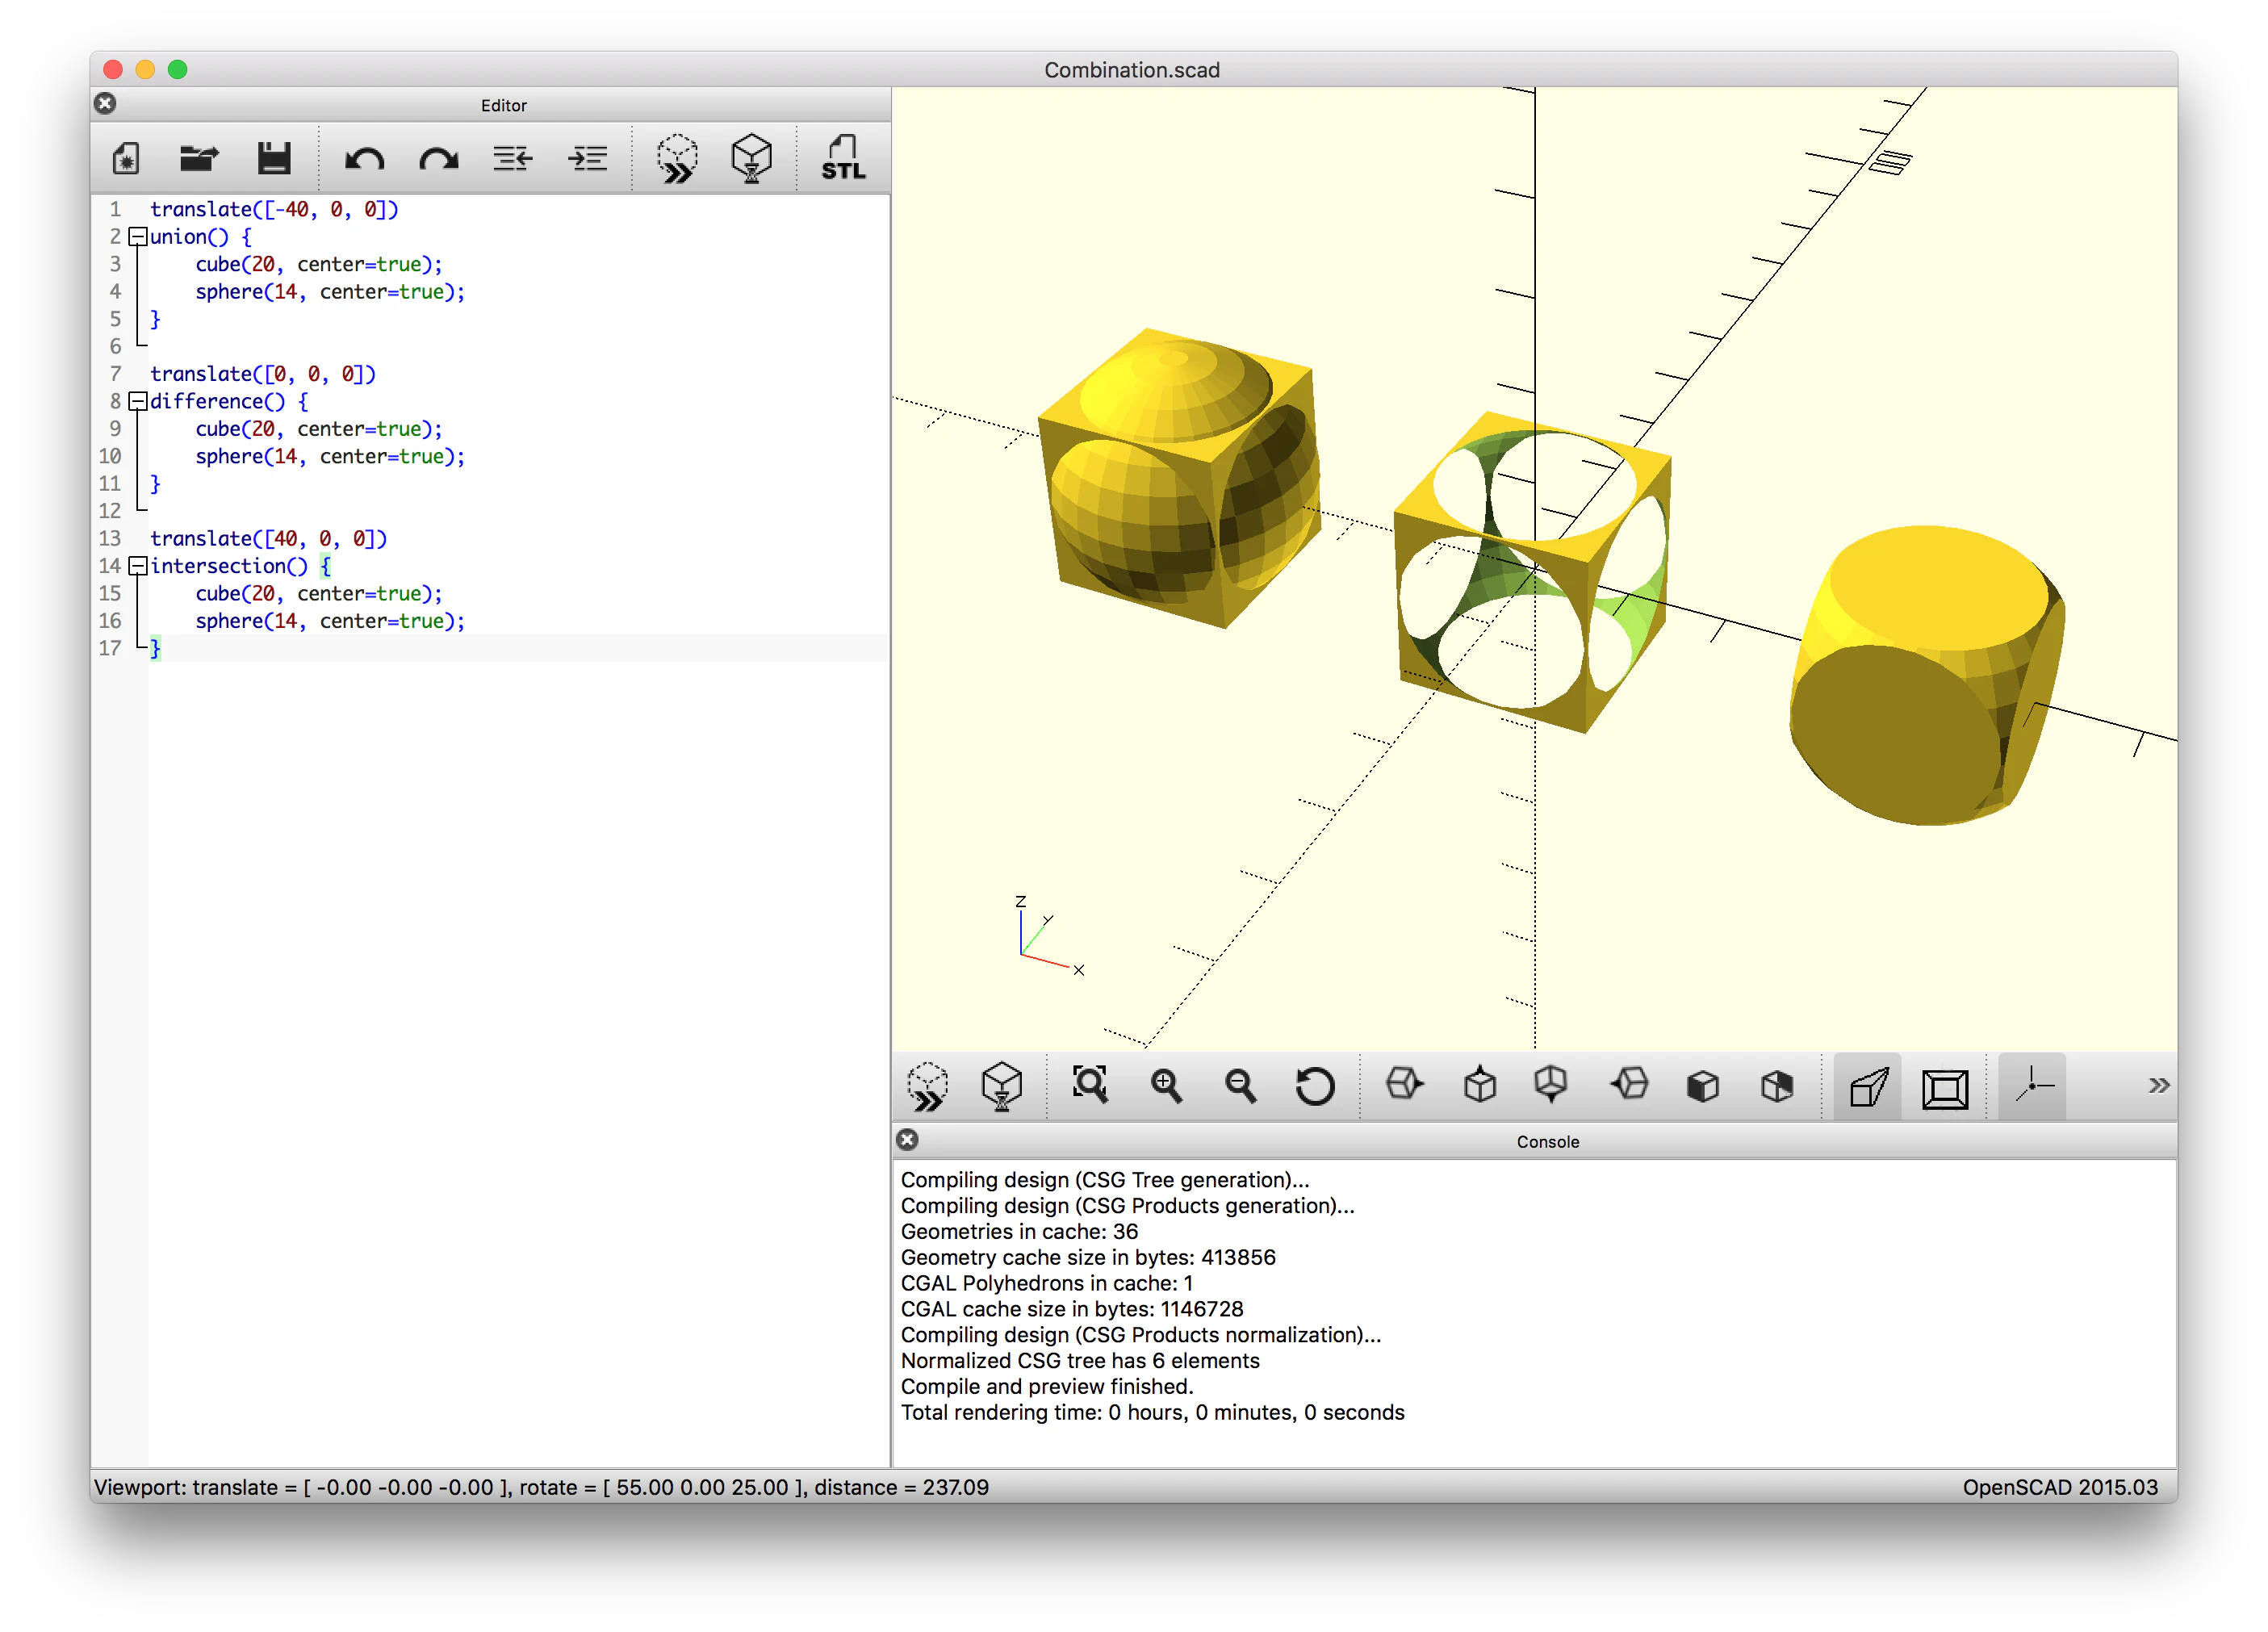
Task: Switch to the bottom view
Action: pyautogui.click(x=1551, y=1084)
